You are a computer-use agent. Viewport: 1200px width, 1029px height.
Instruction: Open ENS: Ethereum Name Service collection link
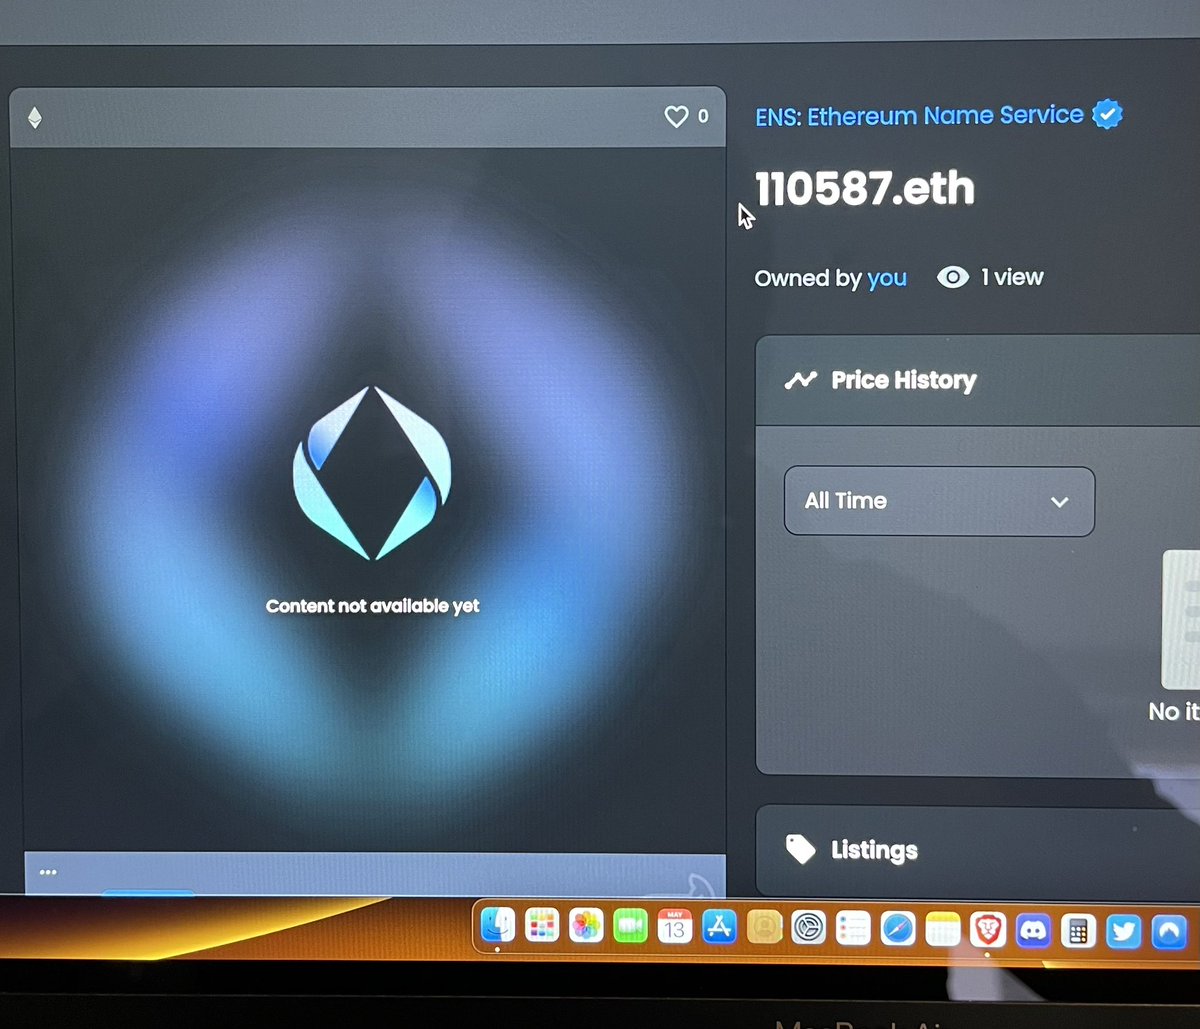(919, 116)
